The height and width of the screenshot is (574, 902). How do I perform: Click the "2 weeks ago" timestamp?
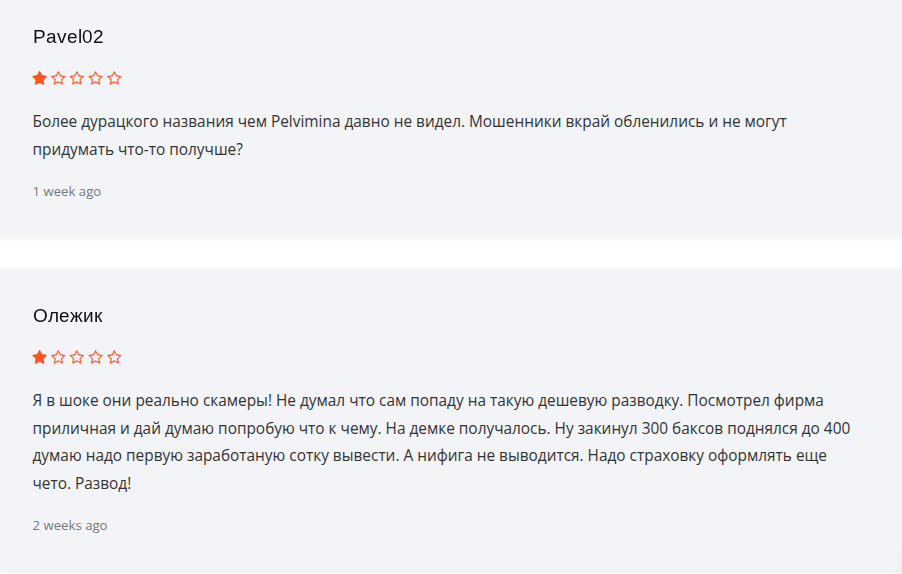click(x=70, y=525)
